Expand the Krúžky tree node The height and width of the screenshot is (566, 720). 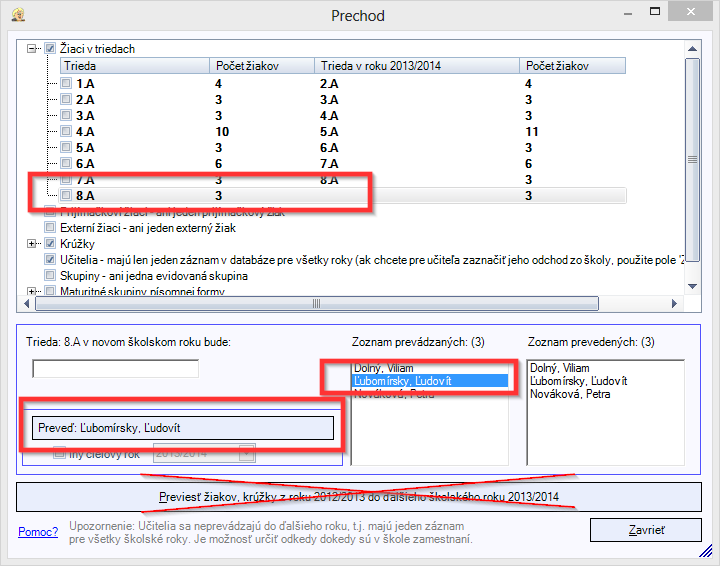point(32,244)
